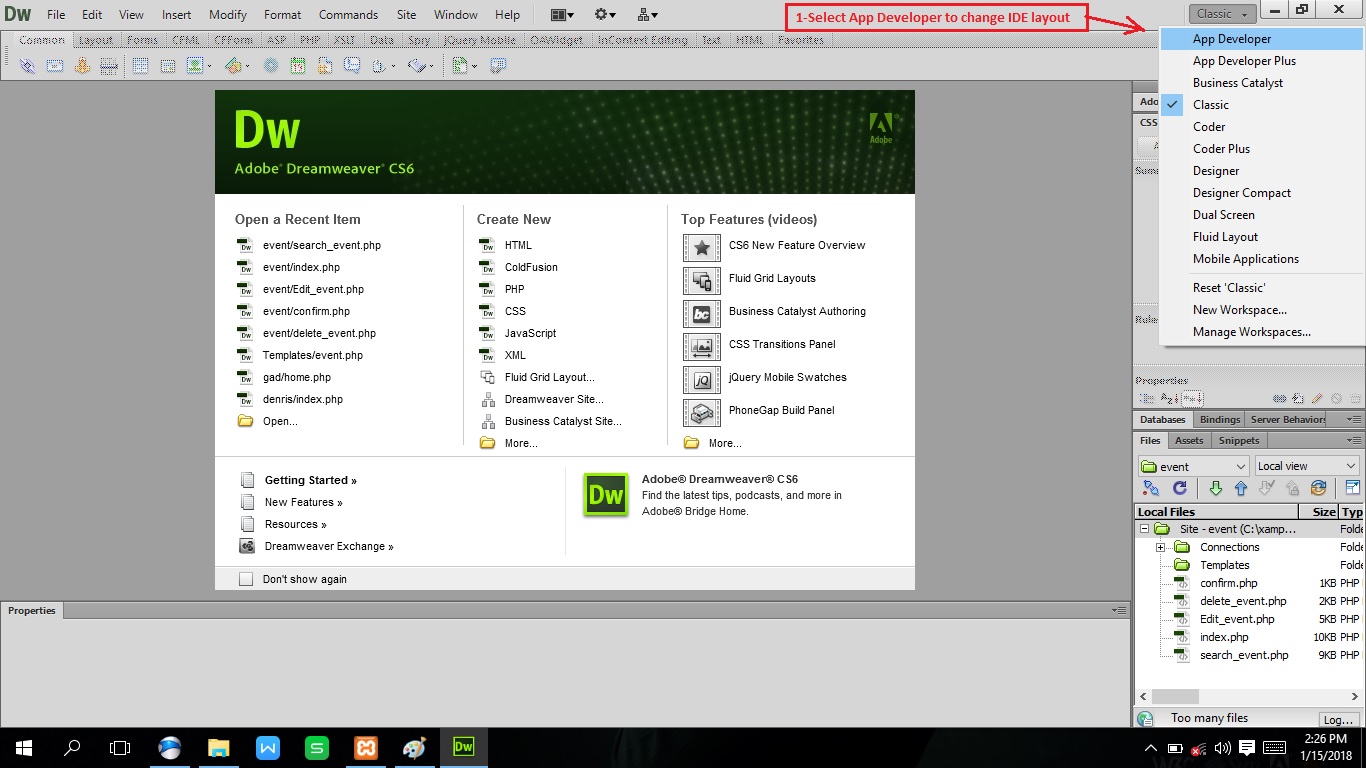This screenshot has width=1366, height=768.
Task: Click the Size column header
Action: 1318,512
